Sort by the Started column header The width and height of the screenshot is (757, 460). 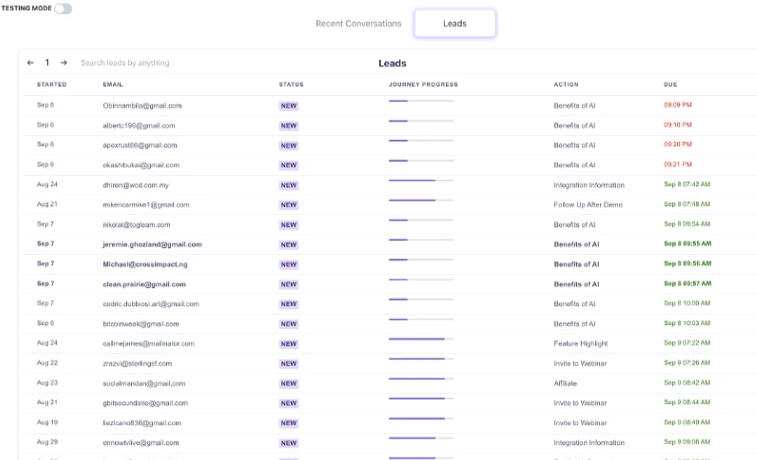click(52, 85)
